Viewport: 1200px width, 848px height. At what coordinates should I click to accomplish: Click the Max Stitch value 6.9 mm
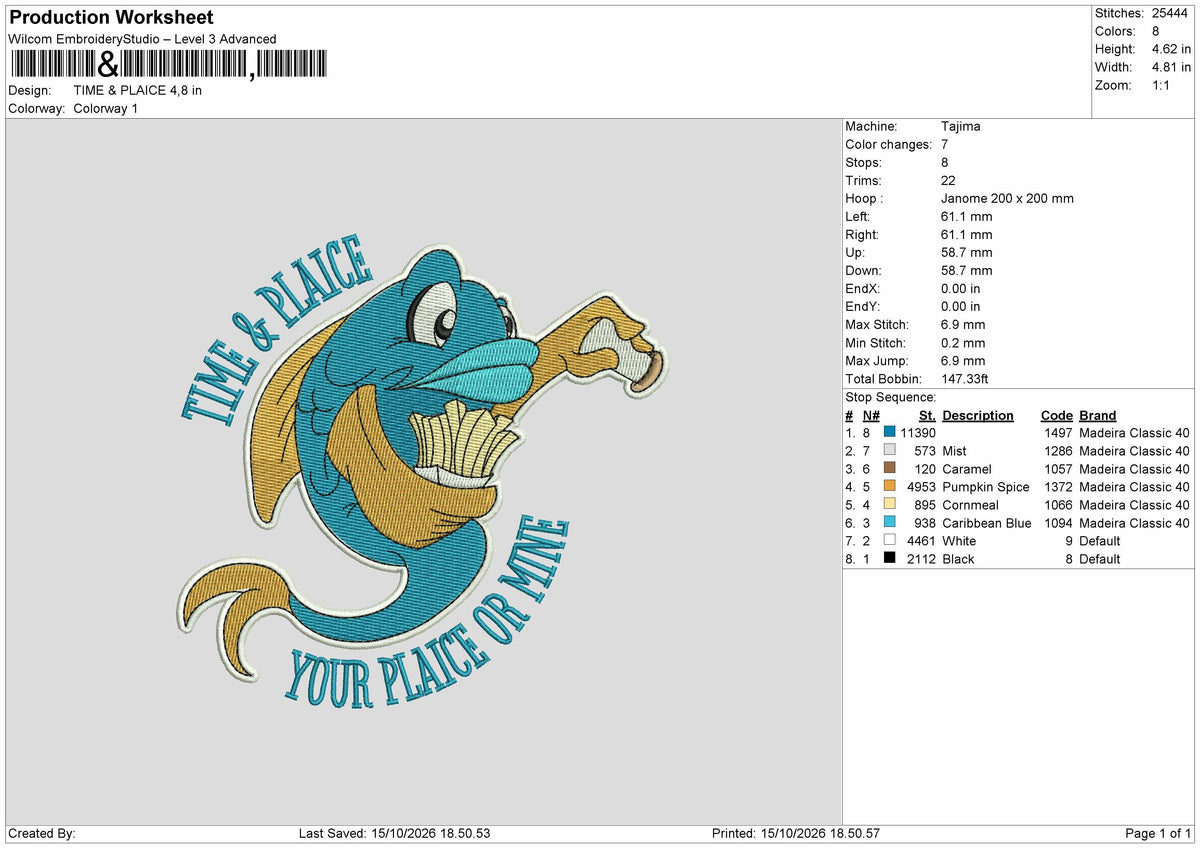pyautogui.click(x=963, y=324)
